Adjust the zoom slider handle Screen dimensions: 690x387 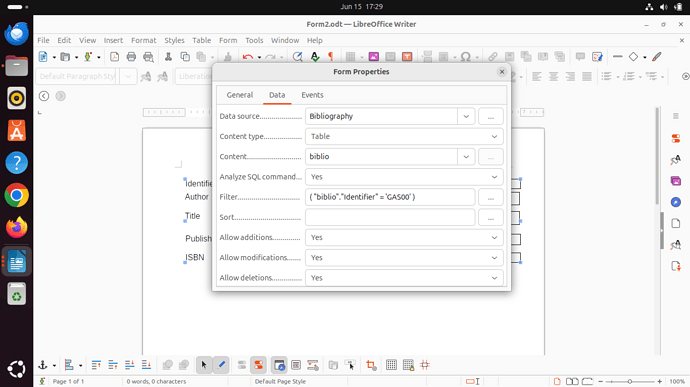coord(630,381)
